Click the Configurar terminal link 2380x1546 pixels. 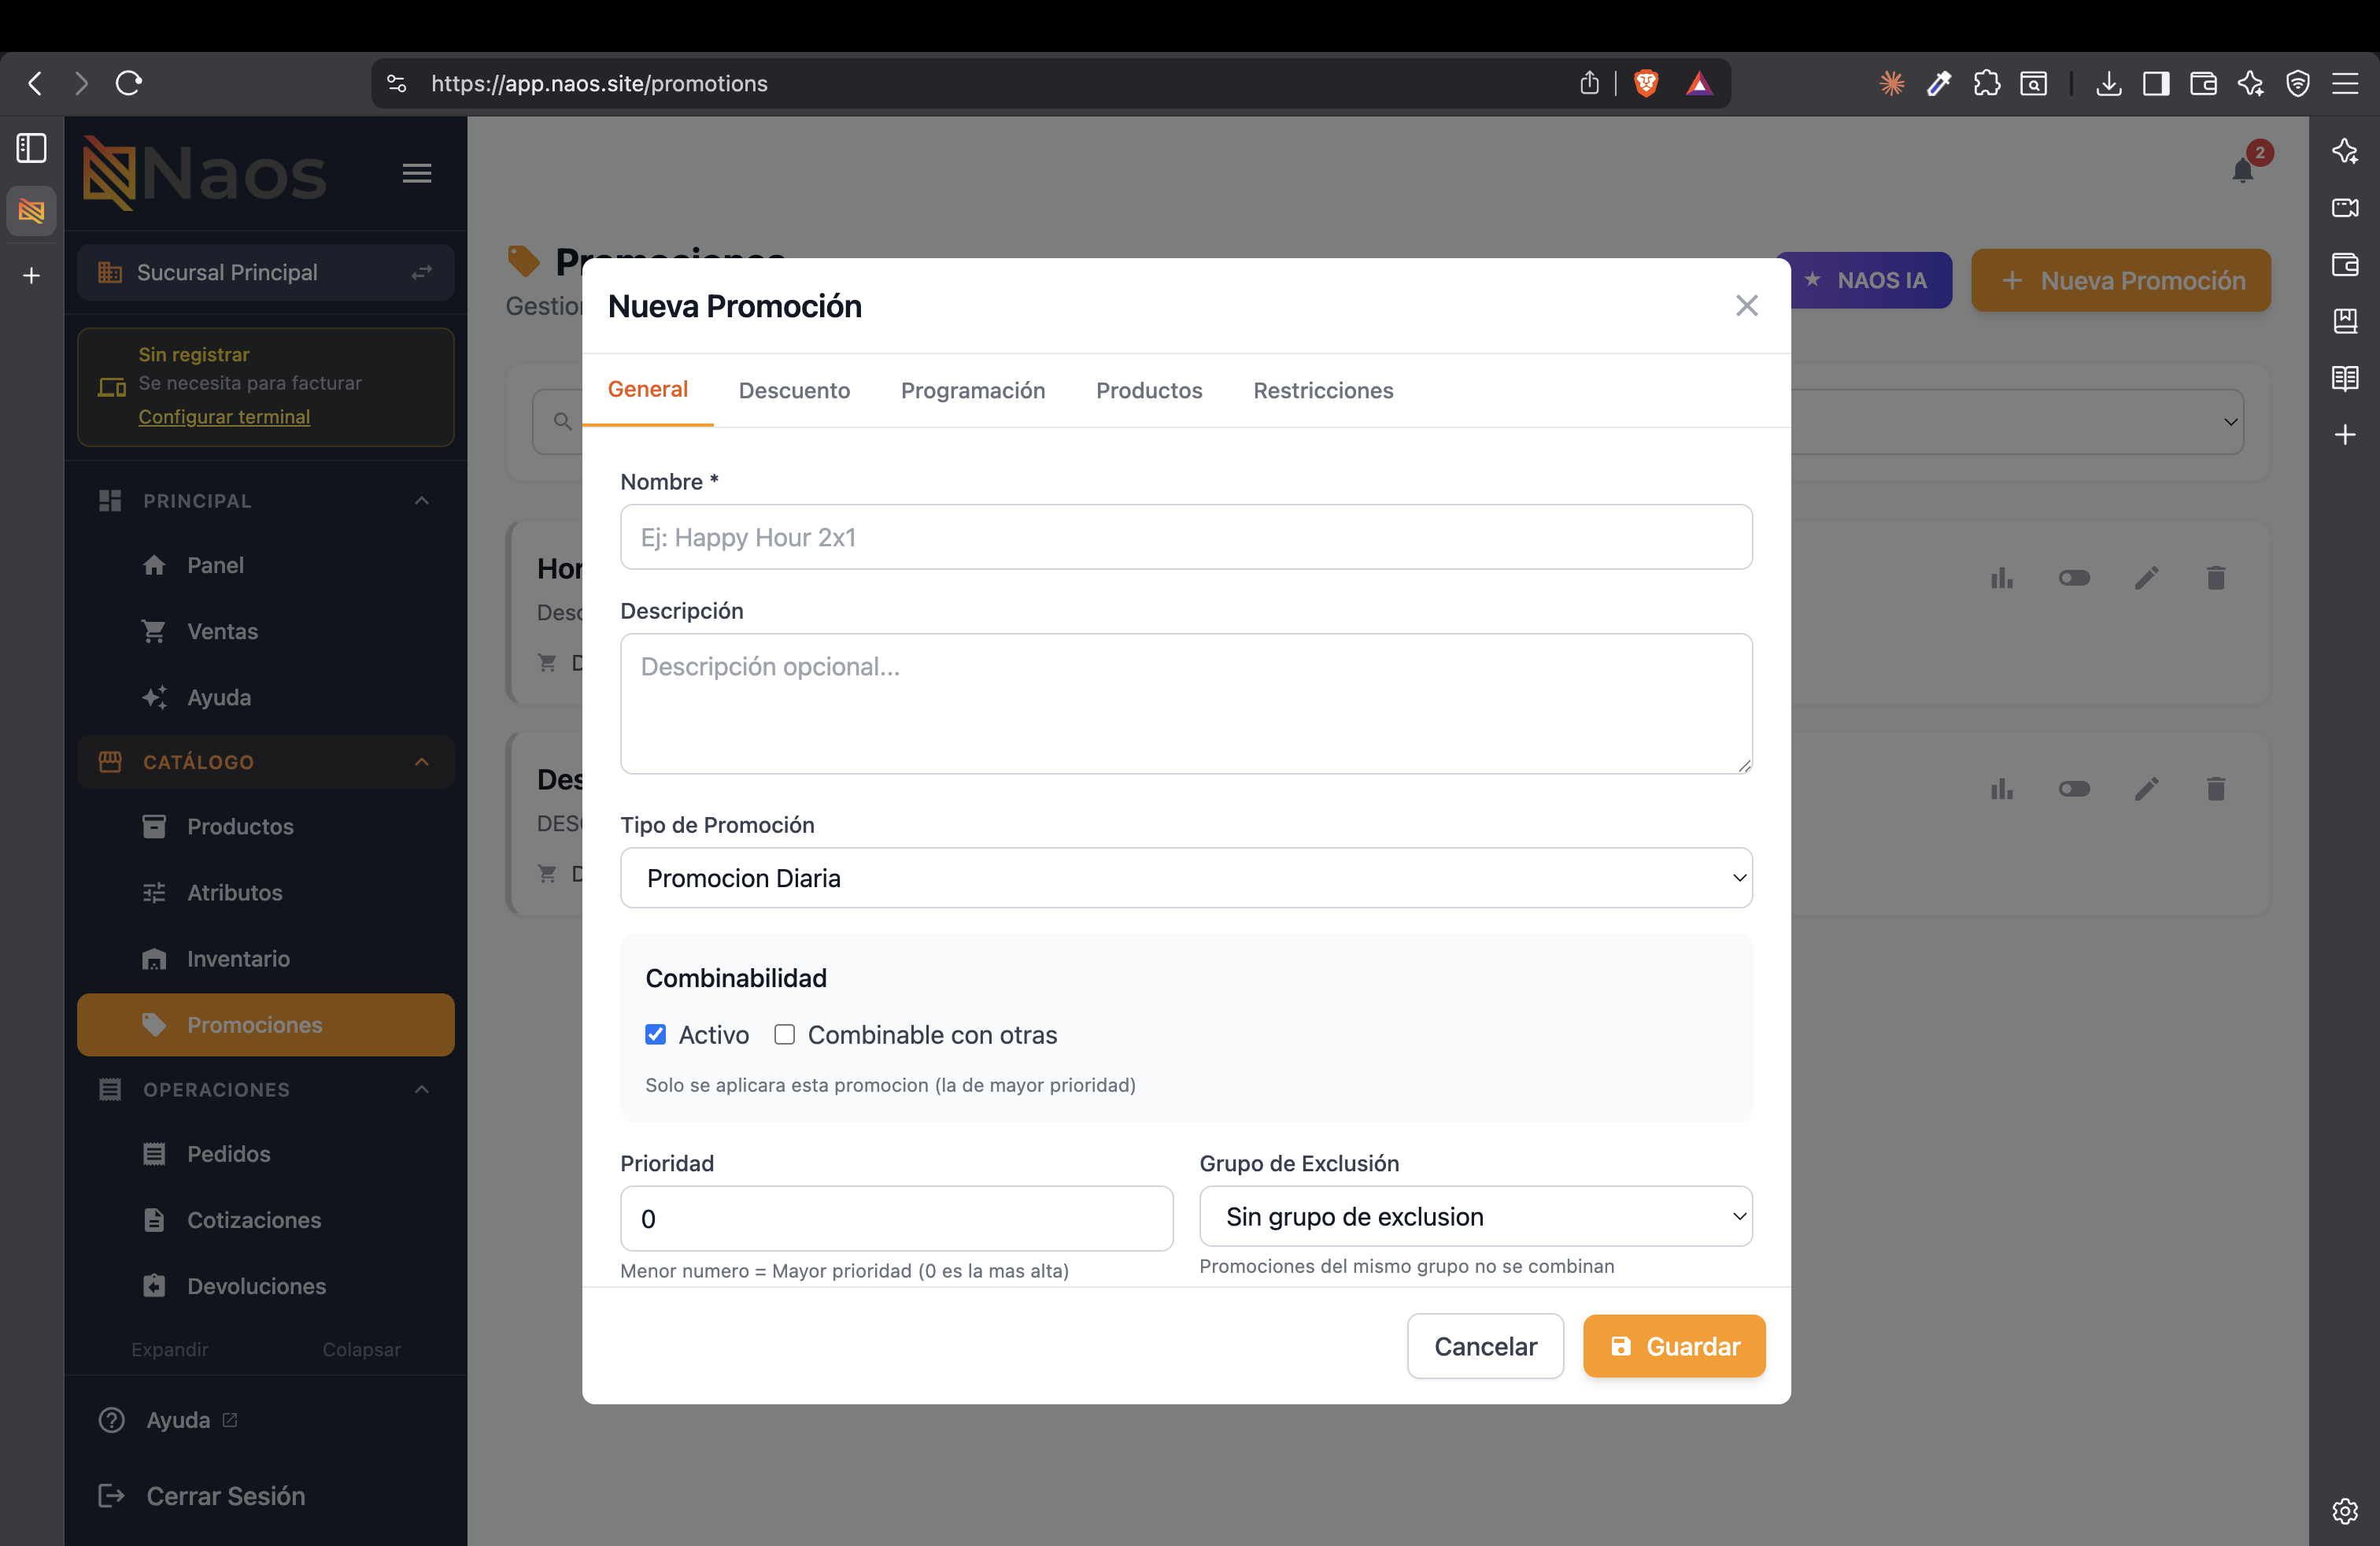click(x=224, y=416)
